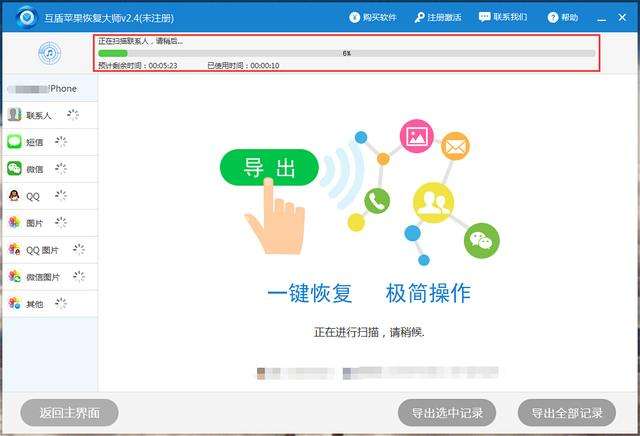Click the question mark icon beside 帮助
This screenshot has width=640, height=436.
click(x=553, y=17)
